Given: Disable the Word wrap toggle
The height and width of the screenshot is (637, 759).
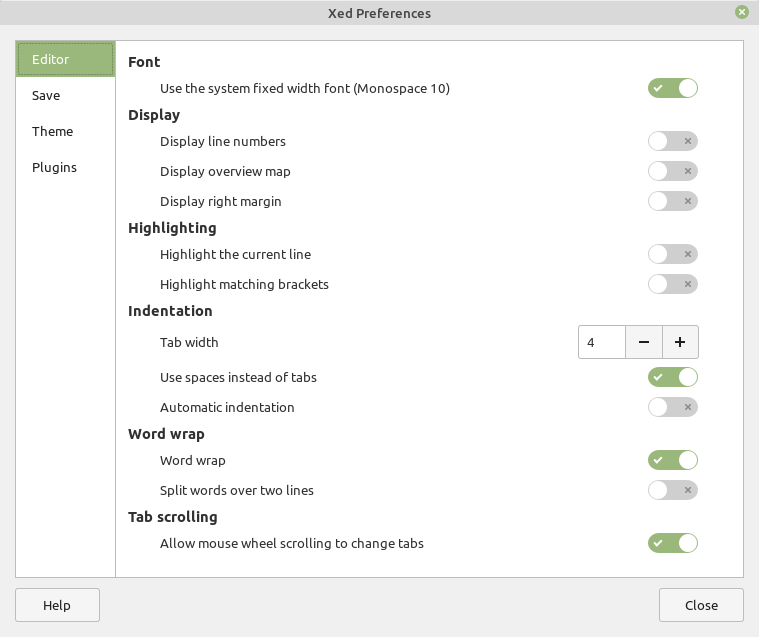Looking at the screenshot, I should 672,460.
